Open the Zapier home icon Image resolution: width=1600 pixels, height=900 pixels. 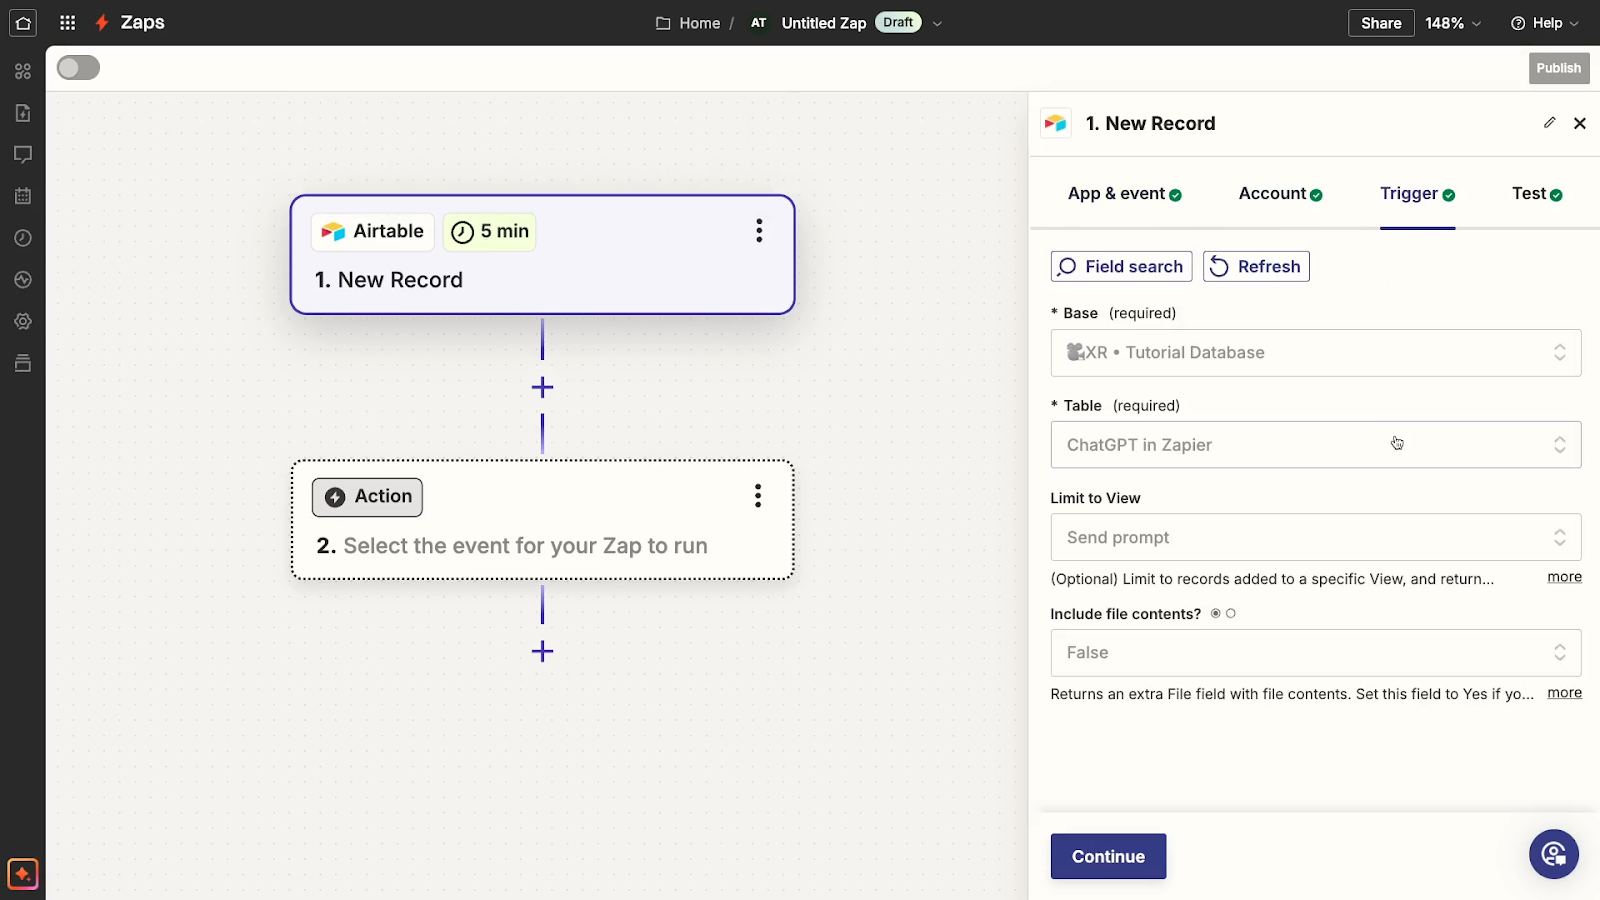tap(23, 23)
